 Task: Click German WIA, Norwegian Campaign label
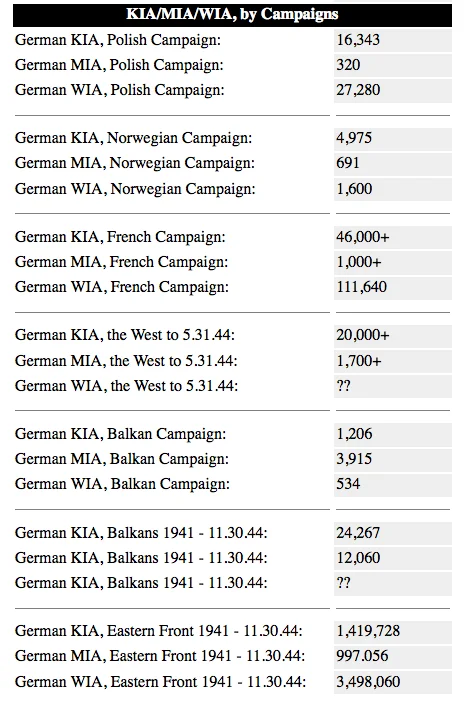point(135,189)
